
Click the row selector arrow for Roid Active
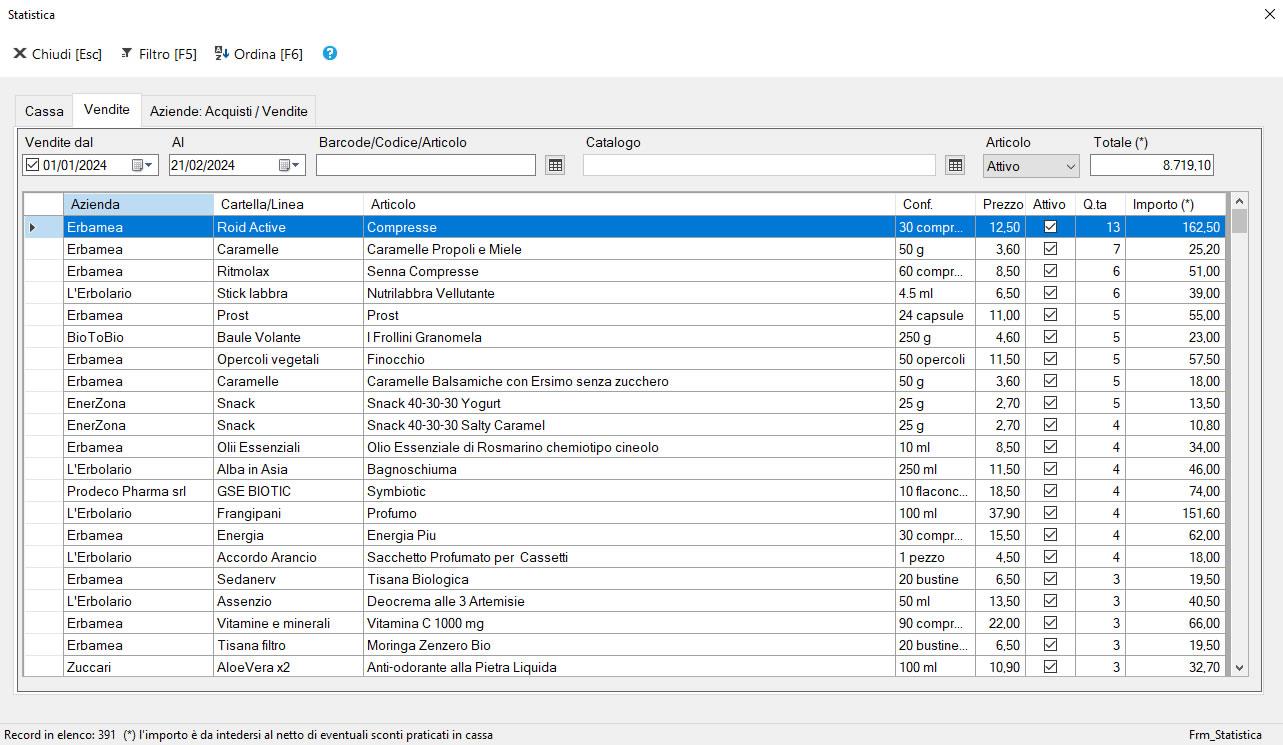(x=33, y=228)
